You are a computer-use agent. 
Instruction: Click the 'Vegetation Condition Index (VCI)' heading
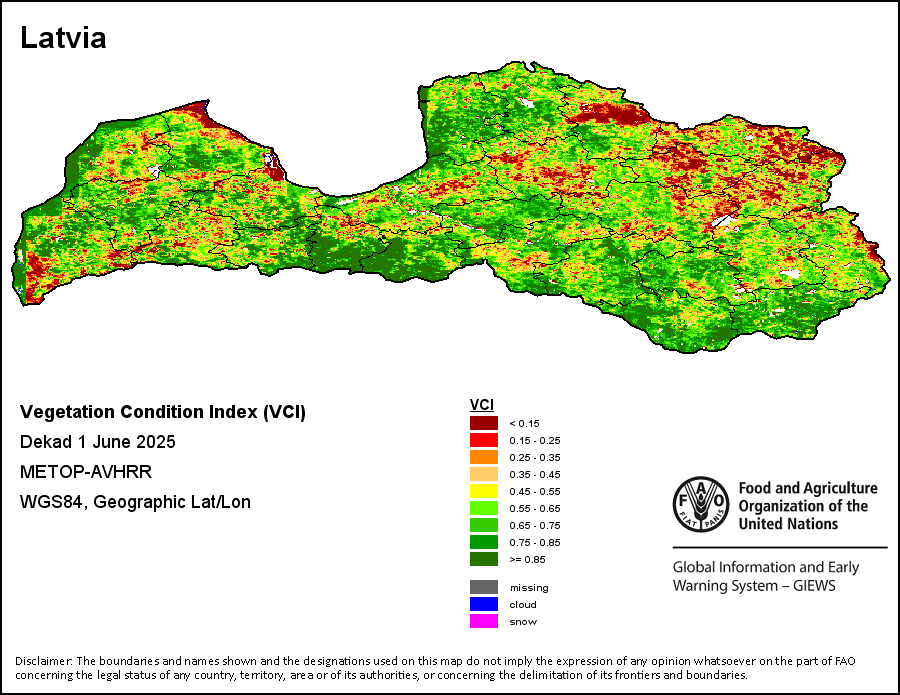pyautogui.click(x=163, y=412)
